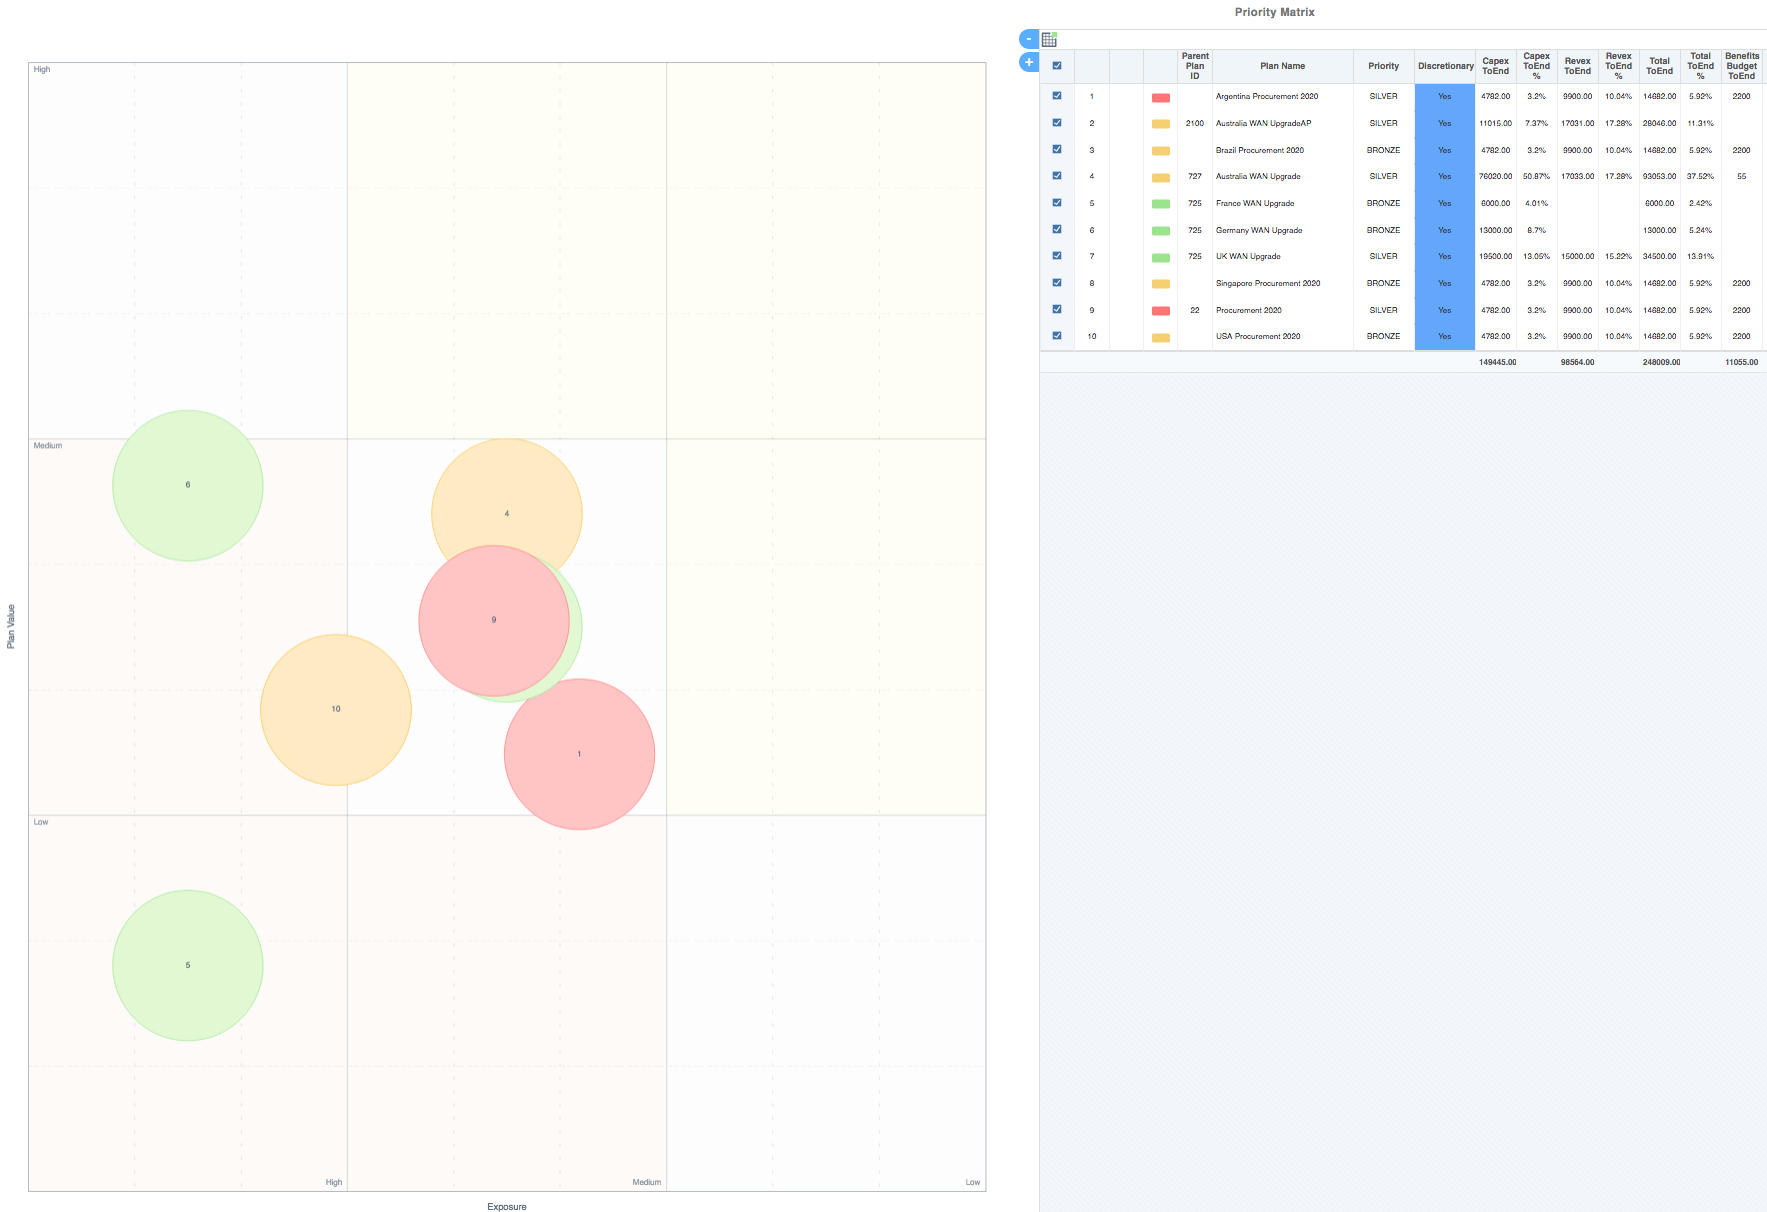Click the Benefits Budget ToEnd column header
Viewport: 1767px width, 1212px height.
1742,66
